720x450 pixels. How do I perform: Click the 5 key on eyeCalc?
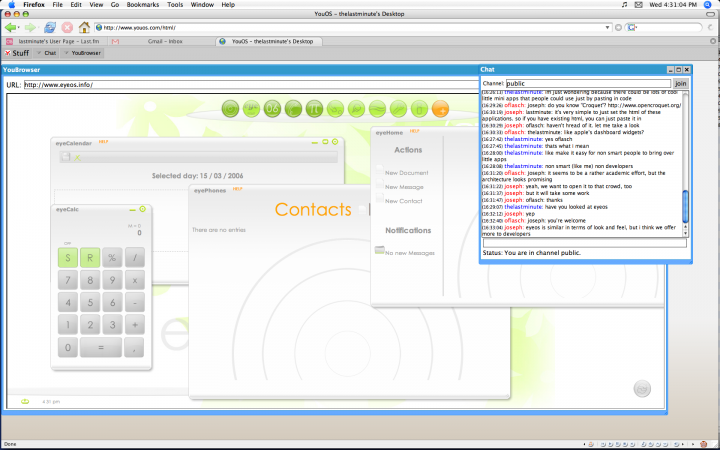point(90,303)
